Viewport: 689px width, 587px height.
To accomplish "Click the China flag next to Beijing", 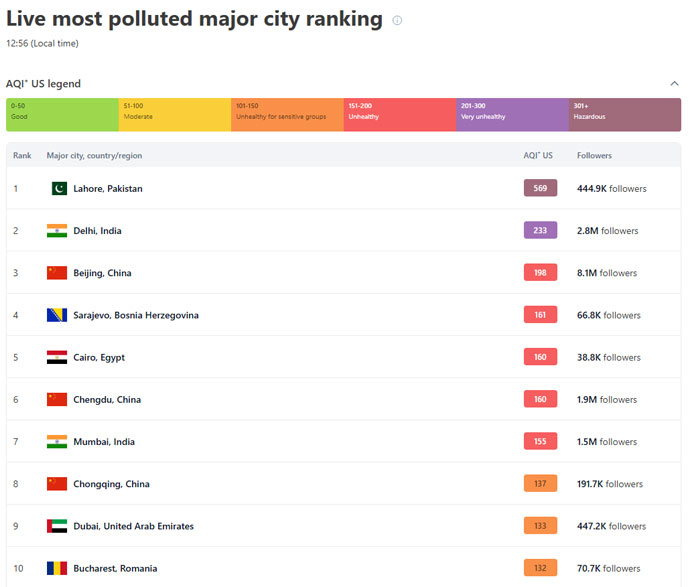I will coord(57,273).
